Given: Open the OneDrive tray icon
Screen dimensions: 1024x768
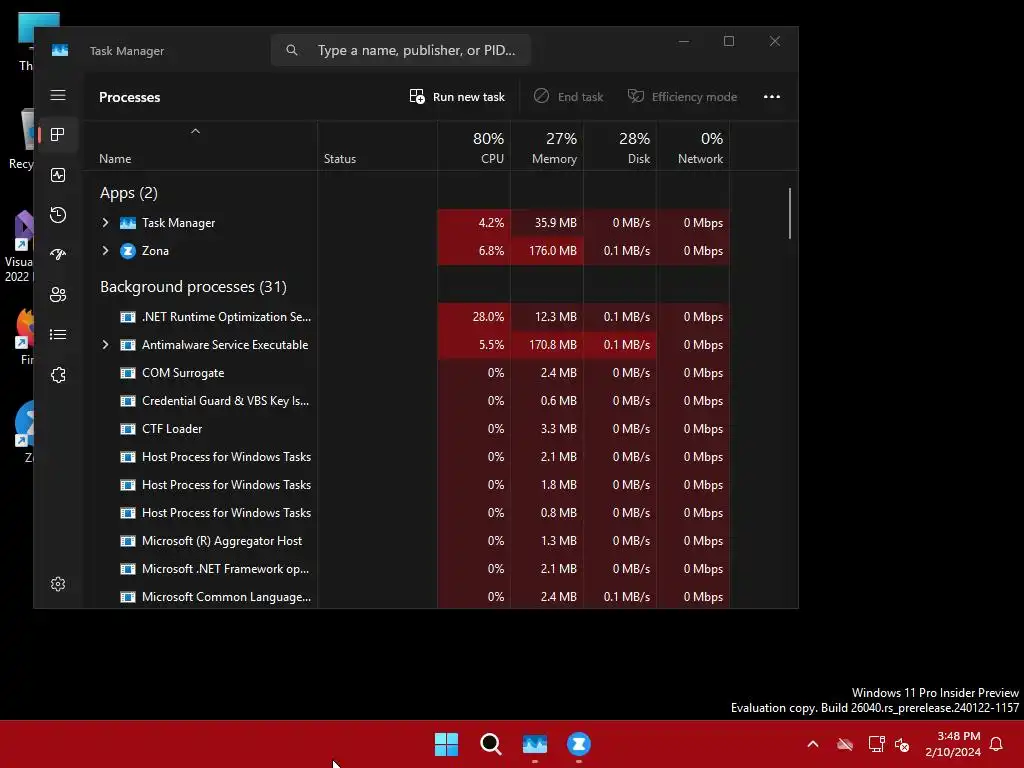Looking at the screenshot, I should point(845,744).
